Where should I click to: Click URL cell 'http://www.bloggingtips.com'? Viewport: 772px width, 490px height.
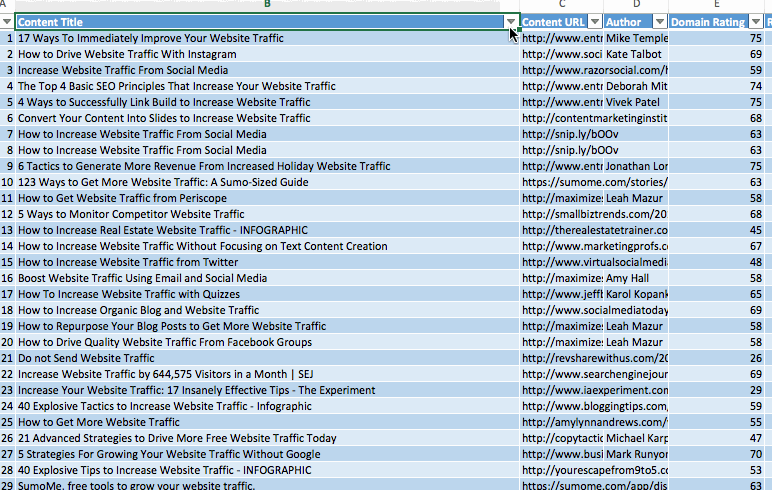594,406
